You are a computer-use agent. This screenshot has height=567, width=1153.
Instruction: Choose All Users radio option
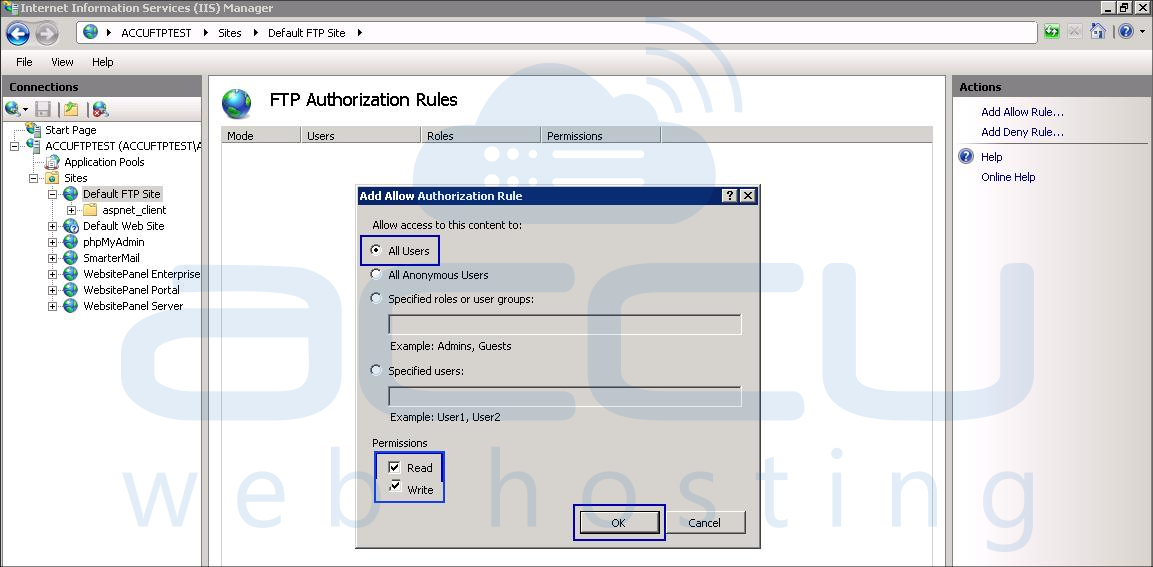(x=376, y=251)
